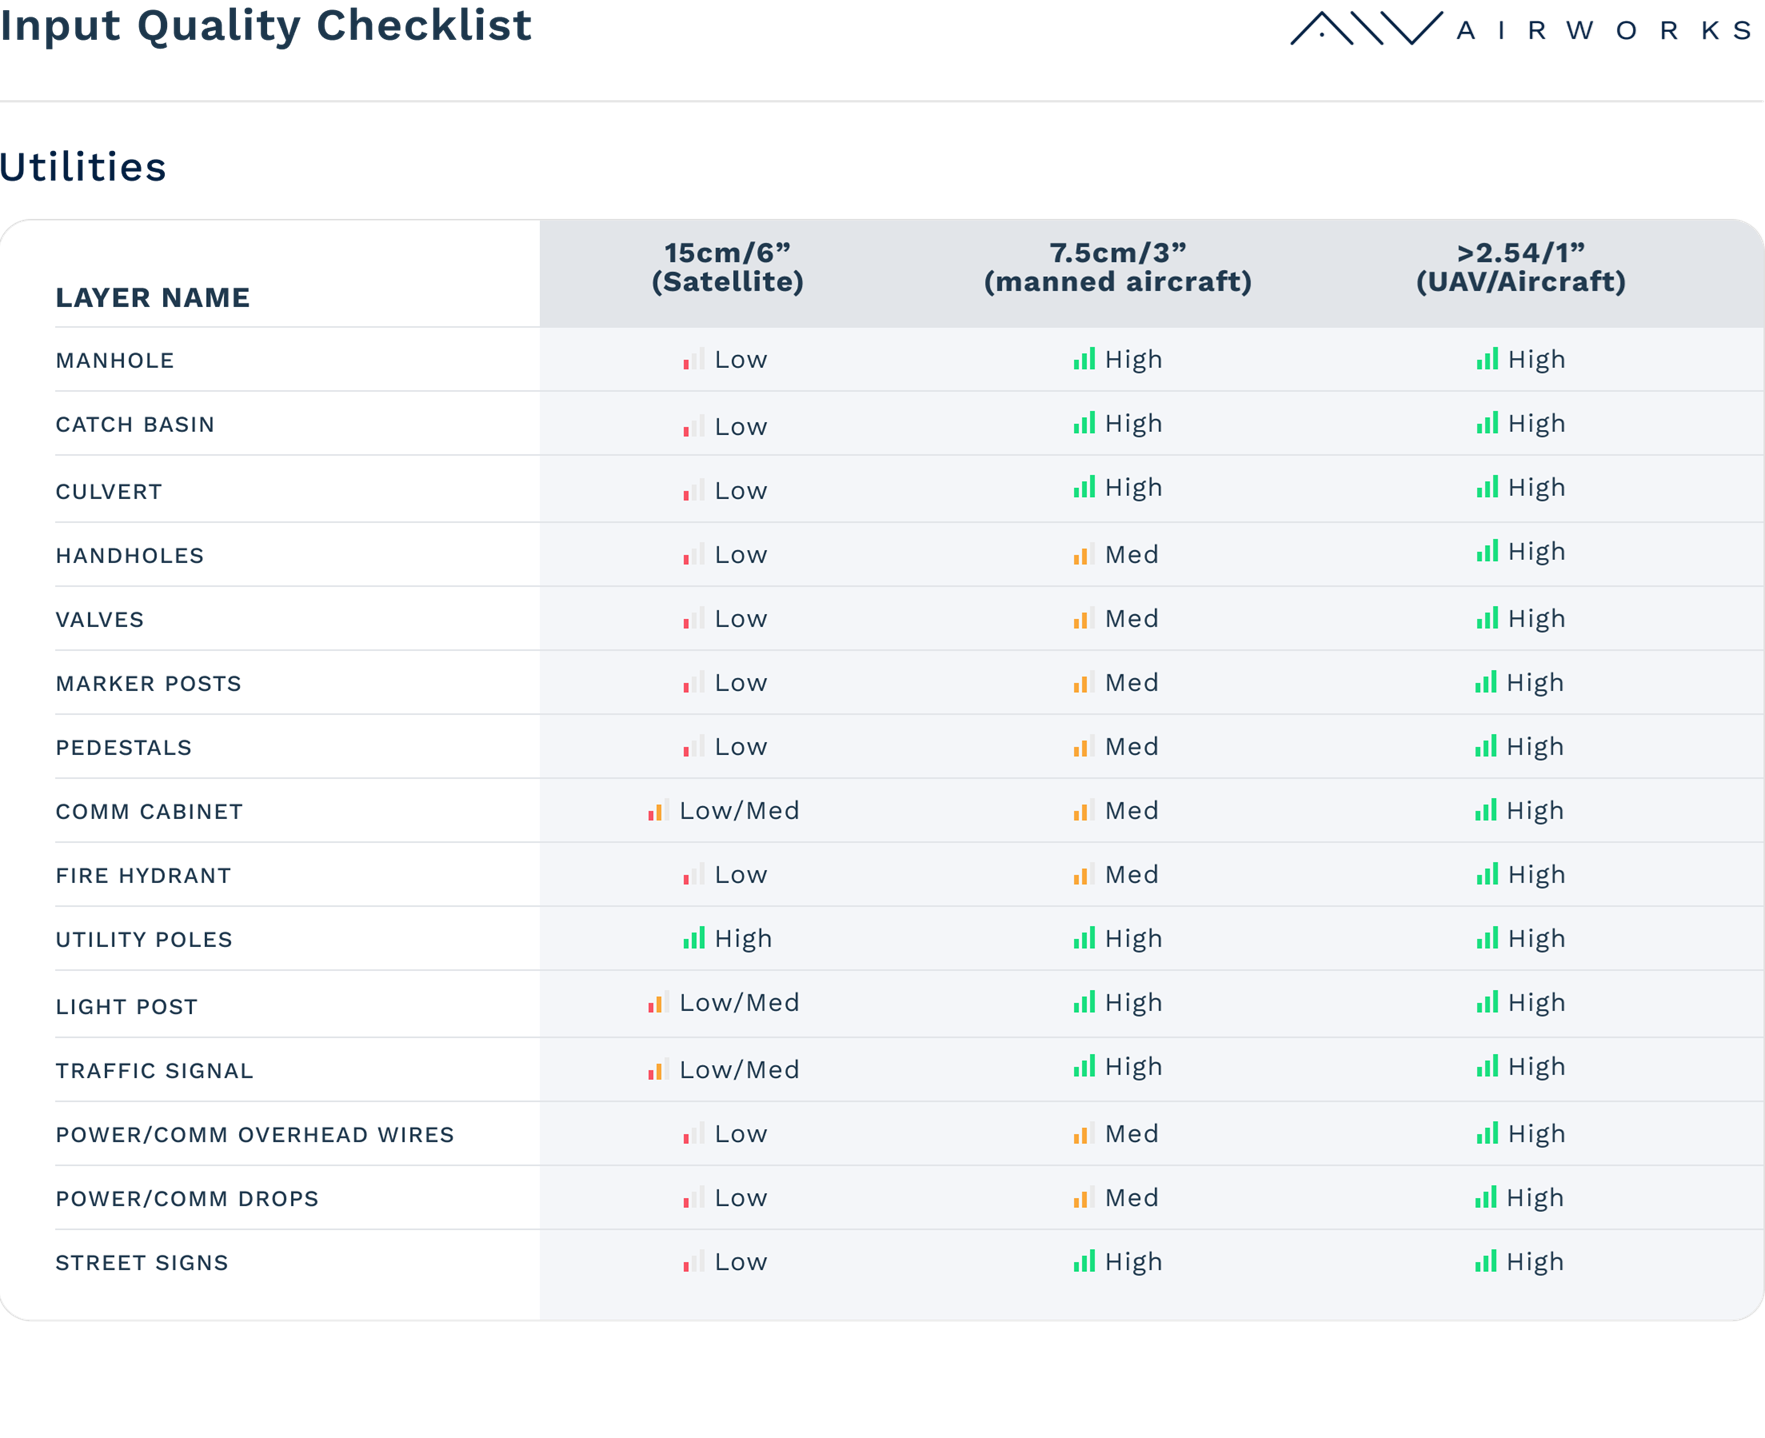Screen dimensions: 1765x1438
Task: Click the LAYER NAME column header
Action: click(153, 297)
